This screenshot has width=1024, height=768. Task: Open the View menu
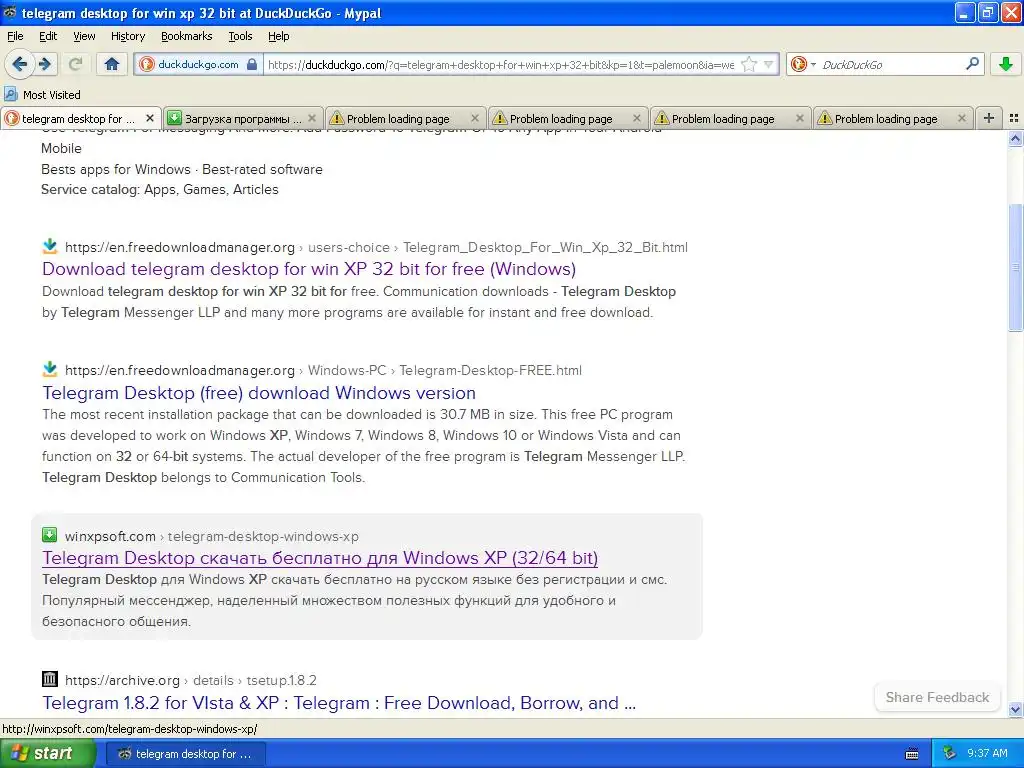tap(84, 36)
